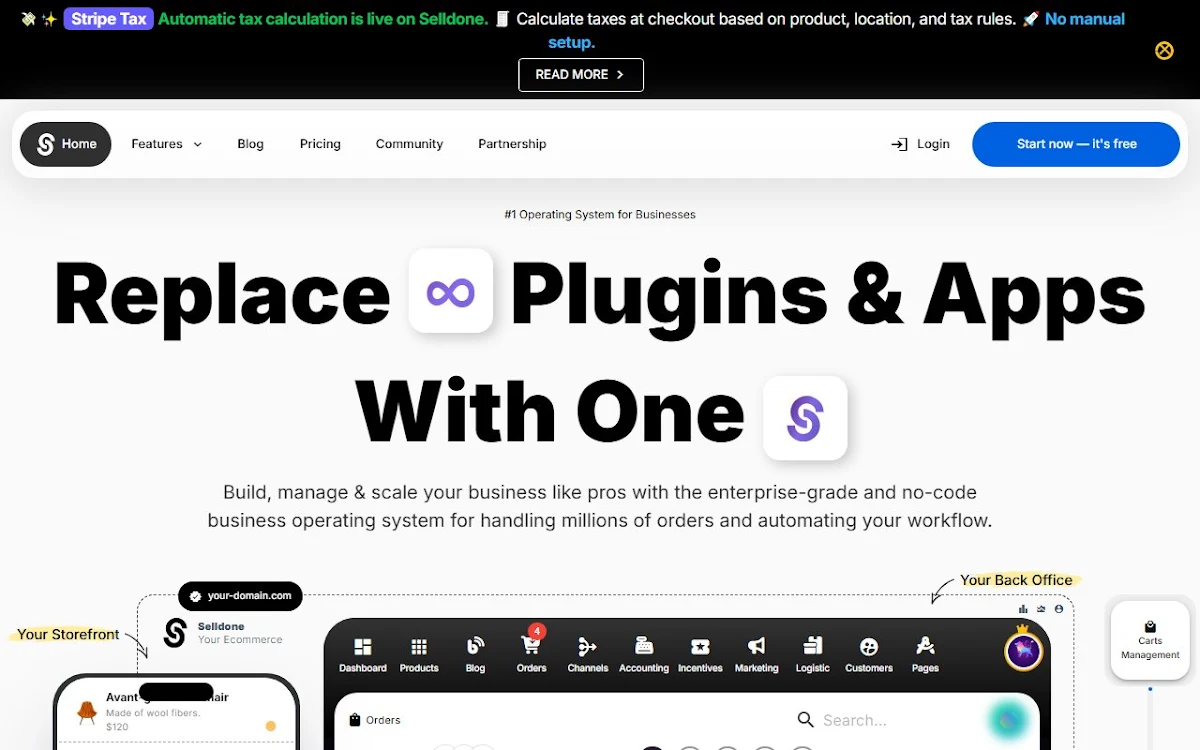Click the 'Your Back Office' label
1200x750 pixels.
pyautogui.click(x=1016, y=580)
